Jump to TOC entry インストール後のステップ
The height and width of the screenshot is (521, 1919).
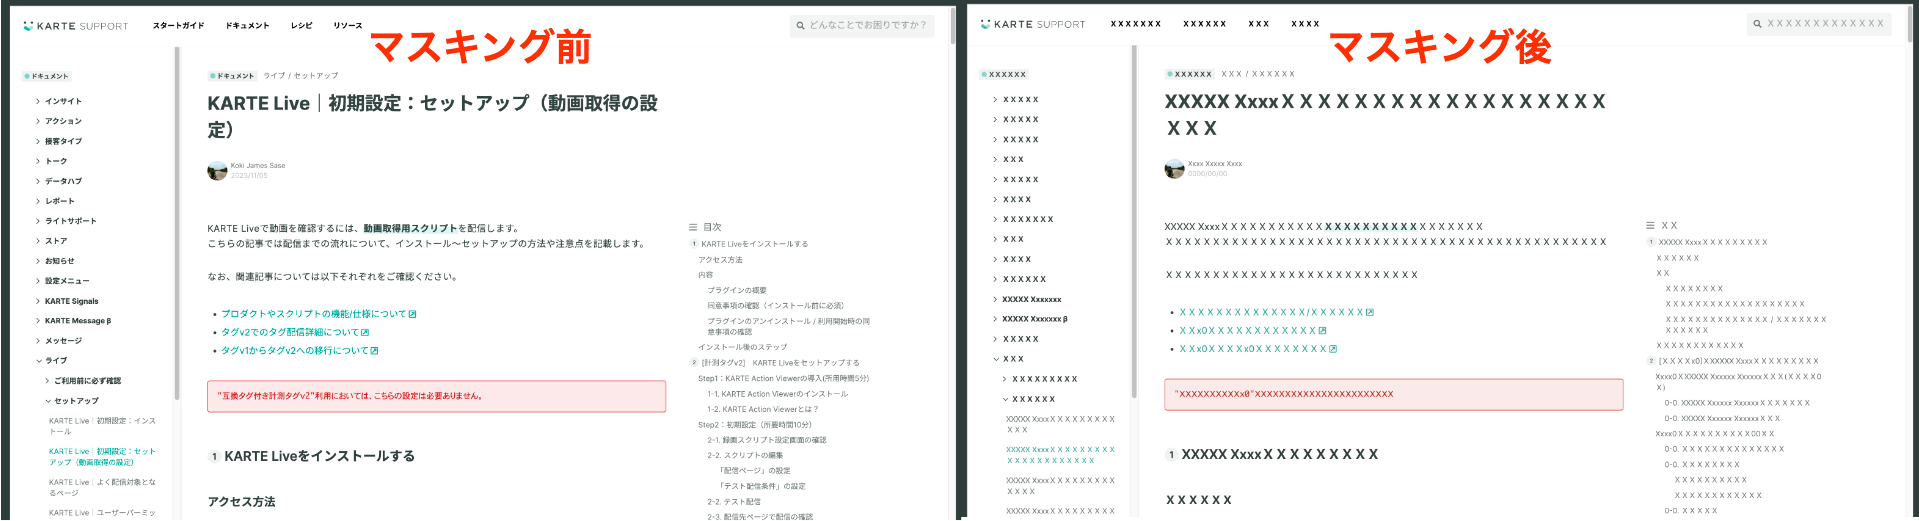pos(742,347)
